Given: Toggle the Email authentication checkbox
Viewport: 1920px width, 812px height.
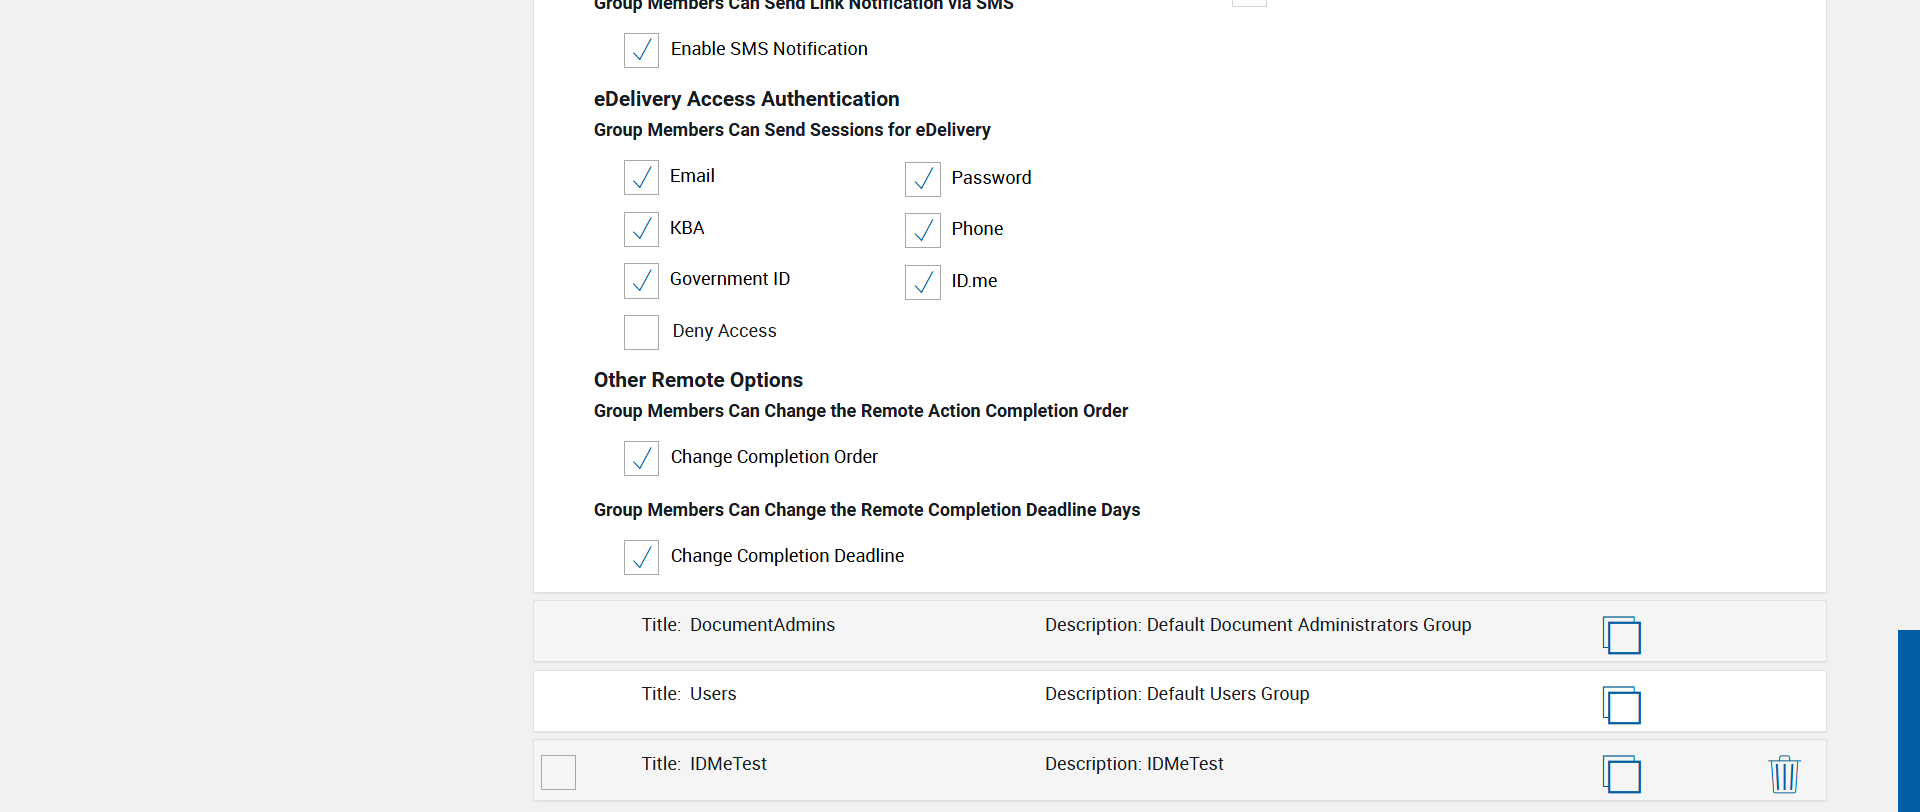Looking at the screenshot, I should click(x=641, y=178).
